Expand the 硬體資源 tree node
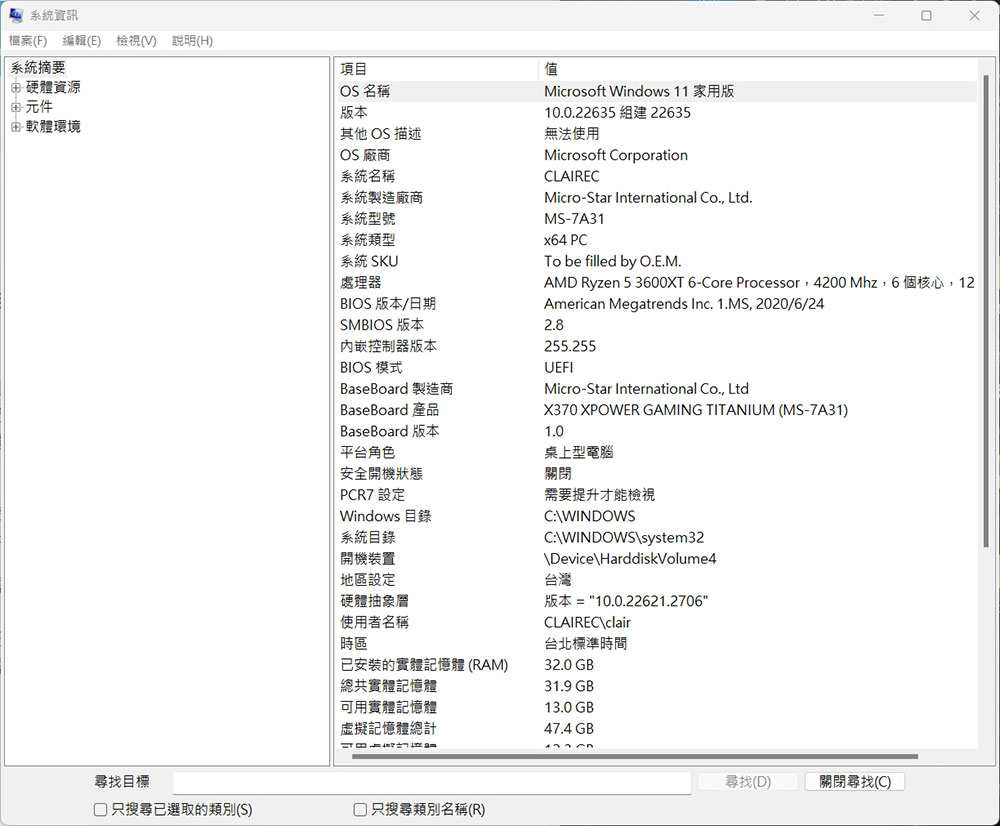Screen dimensions: 1000x826 point(16,88)
